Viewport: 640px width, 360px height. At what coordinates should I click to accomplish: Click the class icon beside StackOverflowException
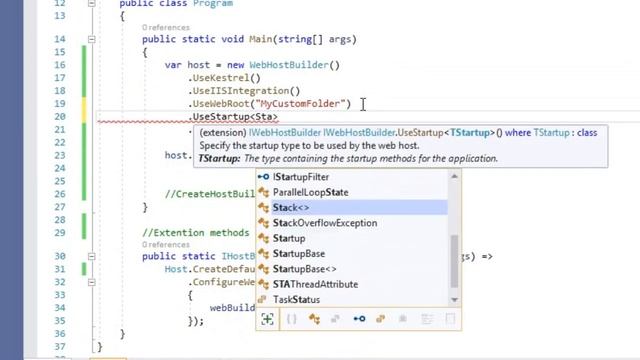263,223
